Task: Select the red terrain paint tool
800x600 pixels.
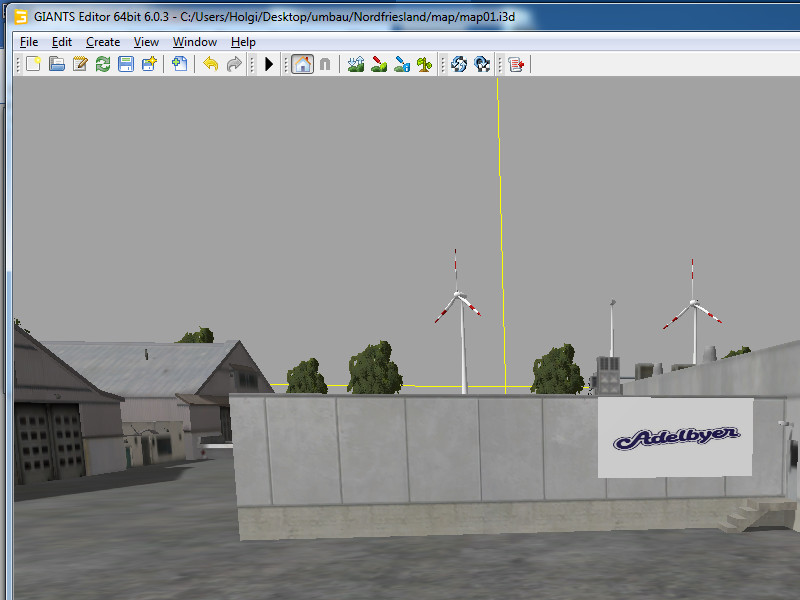Action: [379, 64]
